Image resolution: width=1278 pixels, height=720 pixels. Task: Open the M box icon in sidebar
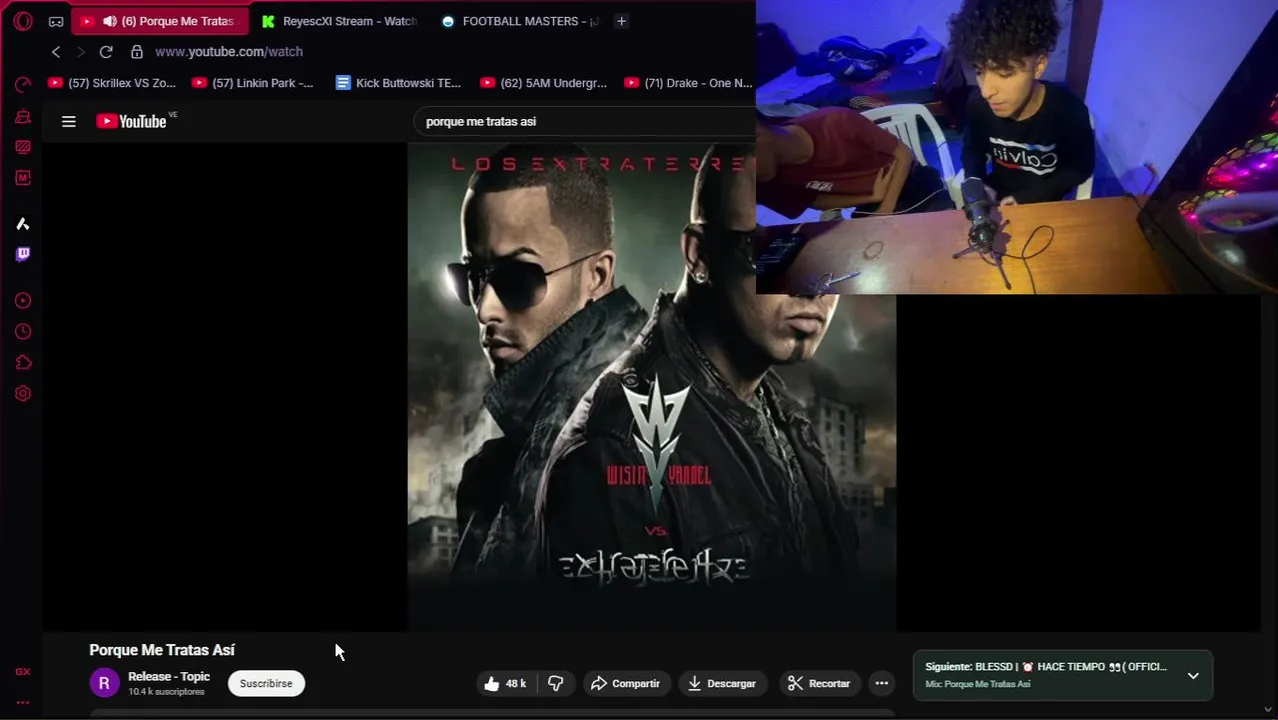23,178
